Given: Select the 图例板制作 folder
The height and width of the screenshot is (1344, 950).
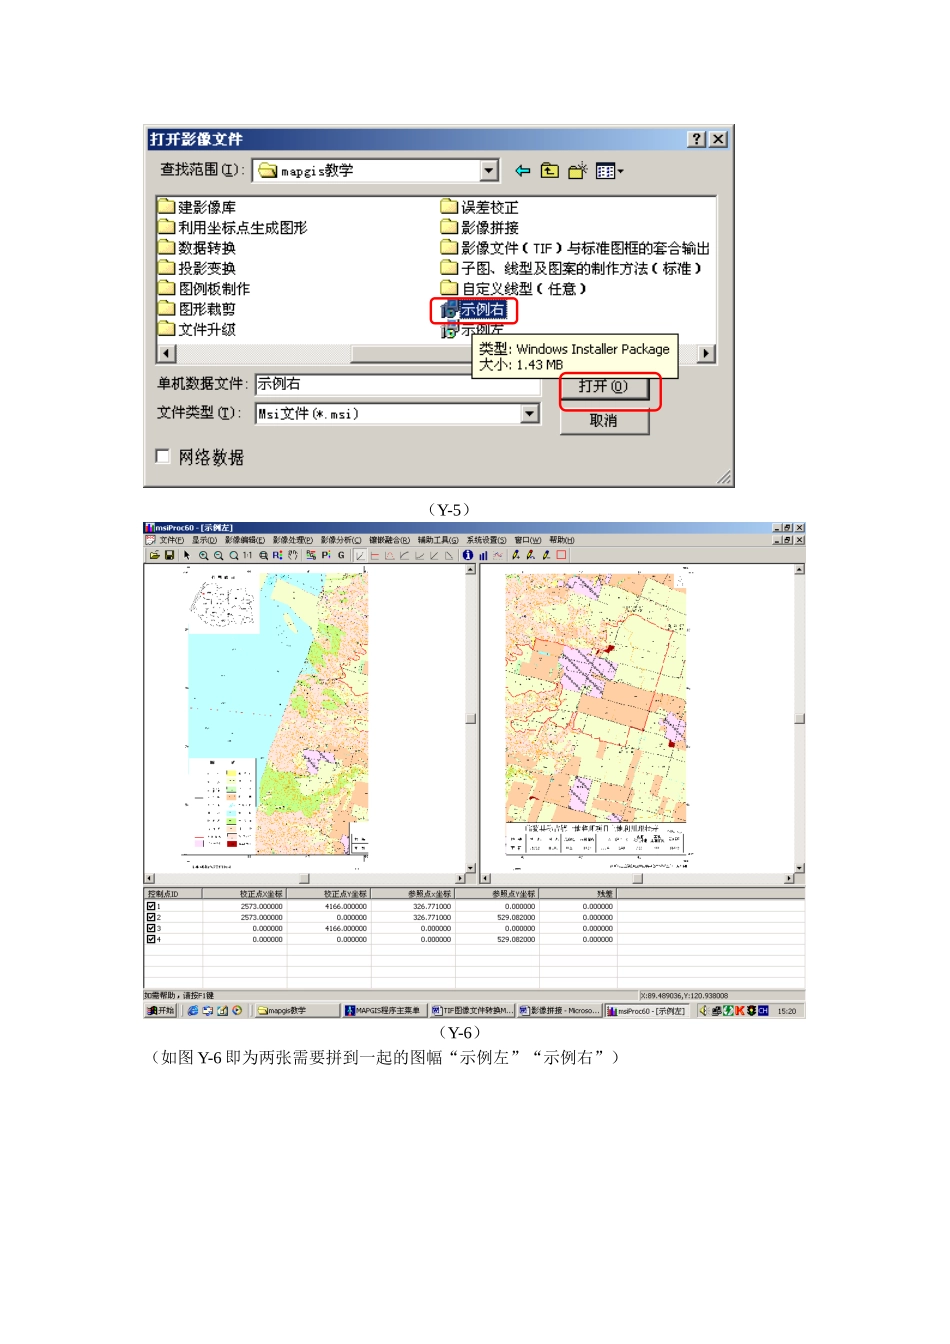Looking at the screenshot, I should coord(204,289).
